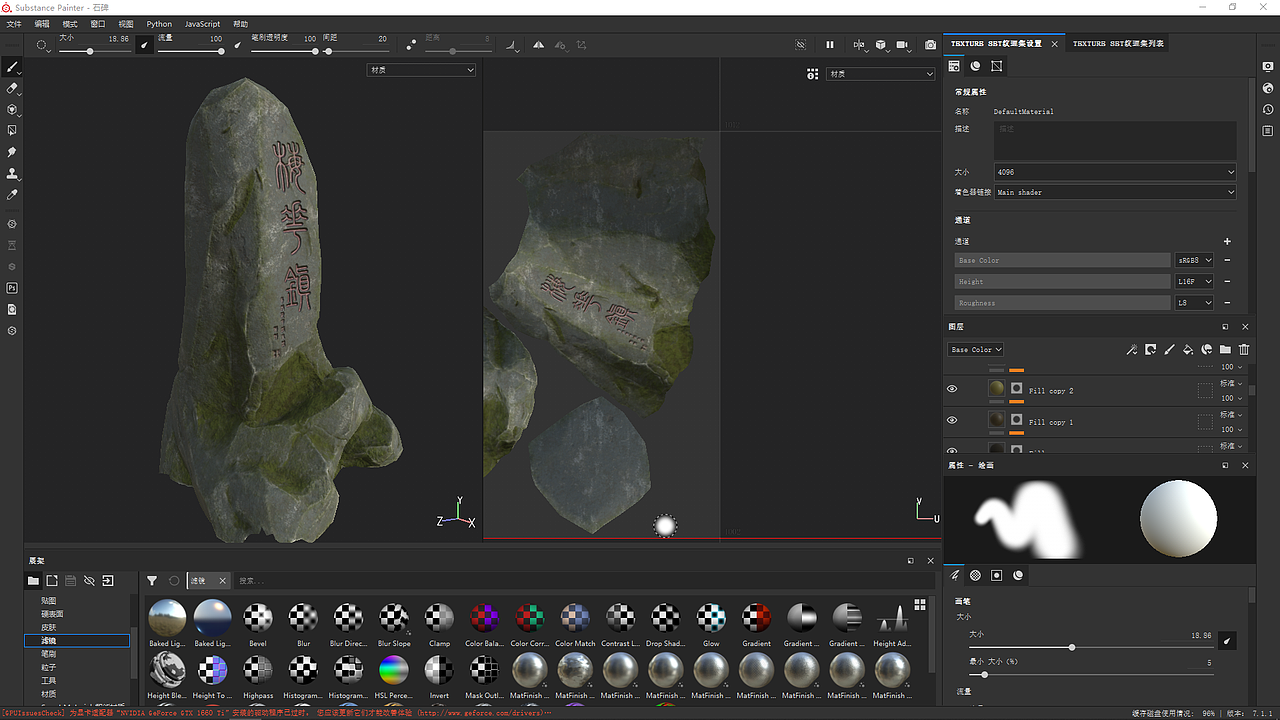Pick the material eyedropper tool
Viewport: 1280px width, 720px height.
tap(12, 195)
